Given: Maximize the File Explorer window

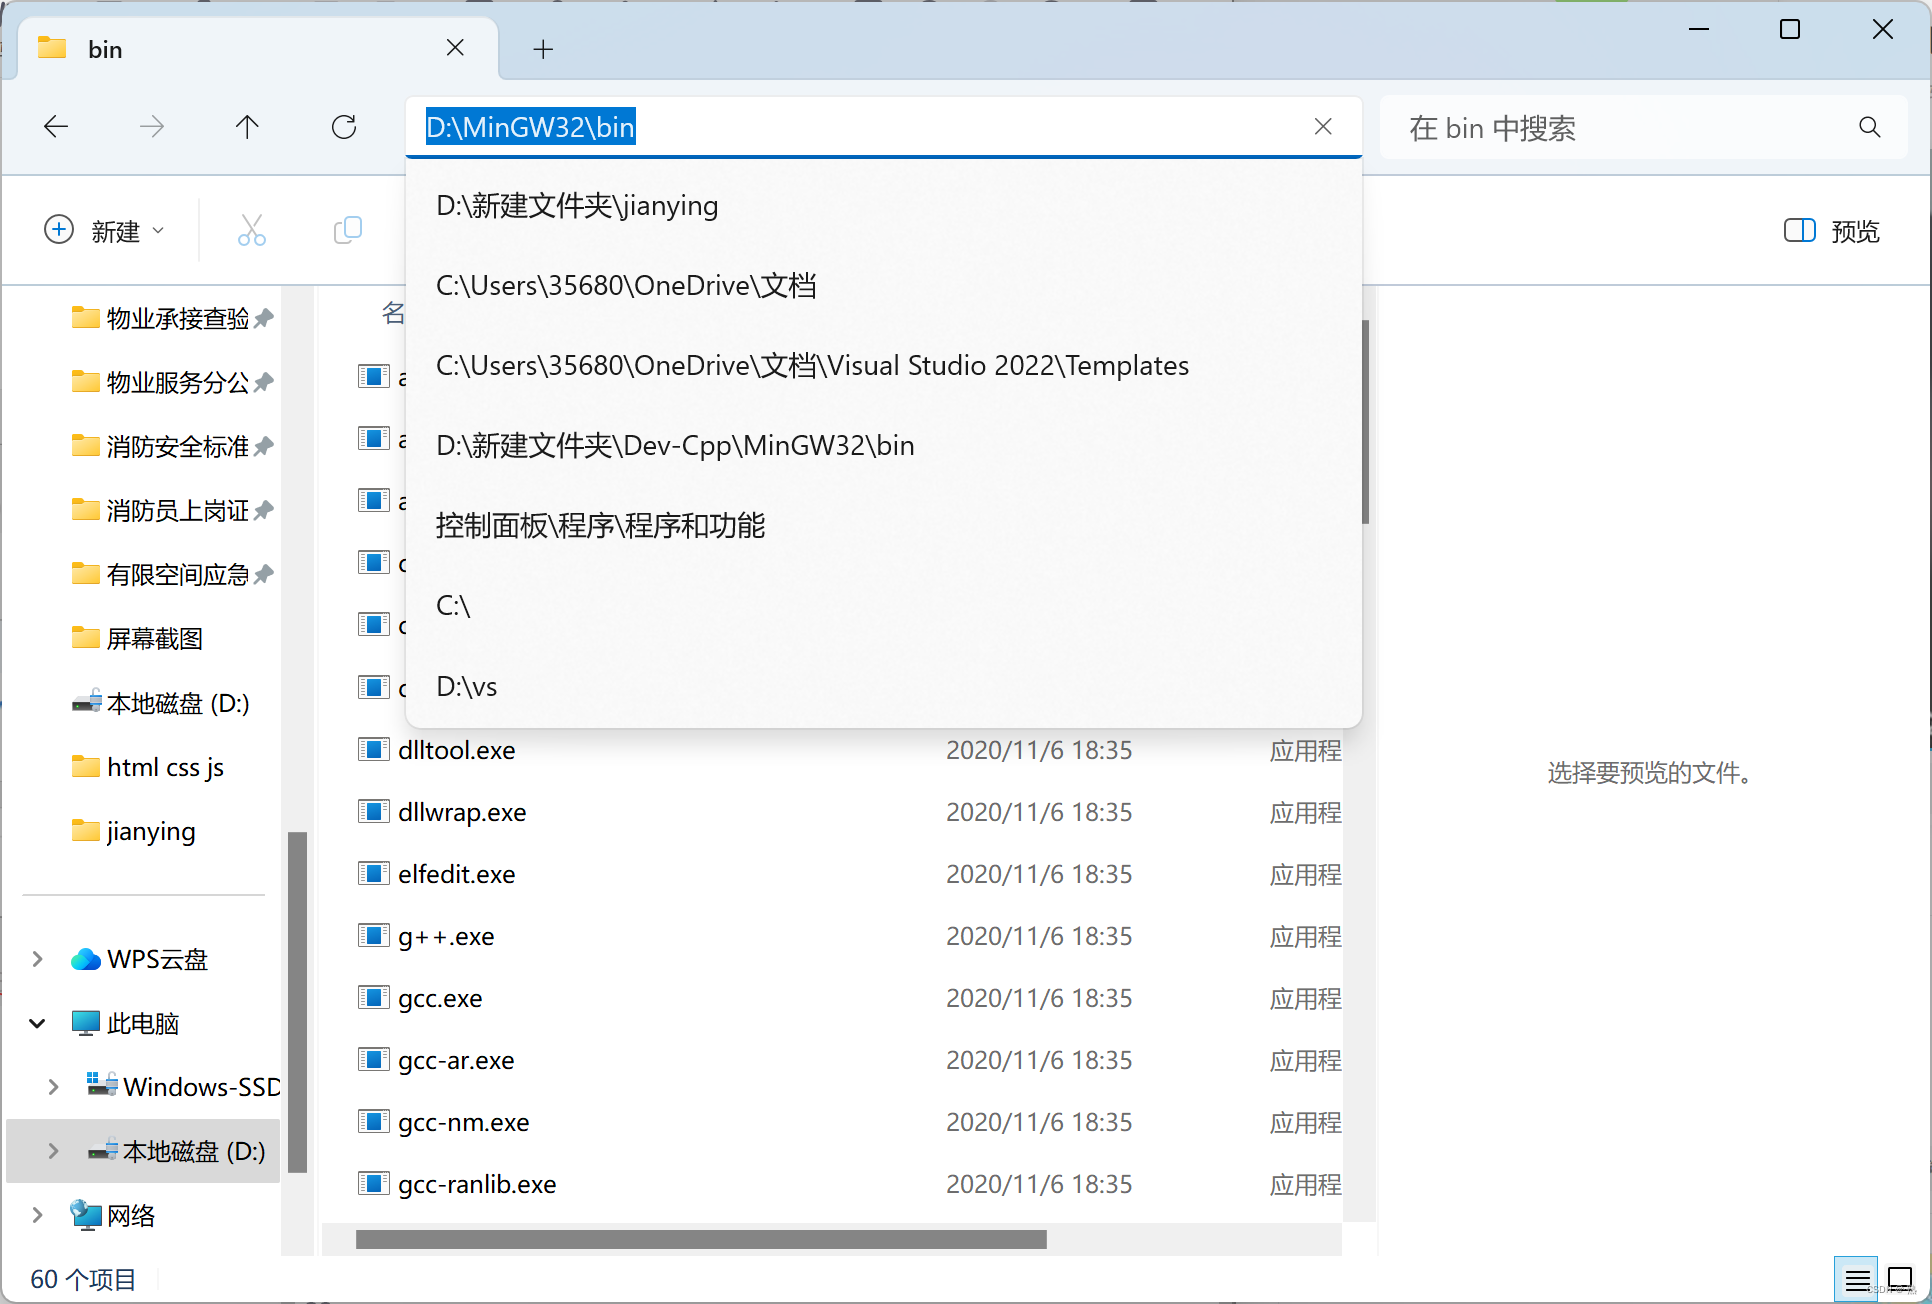Looking at the screenshot, I should click(x=1790, y=29).
